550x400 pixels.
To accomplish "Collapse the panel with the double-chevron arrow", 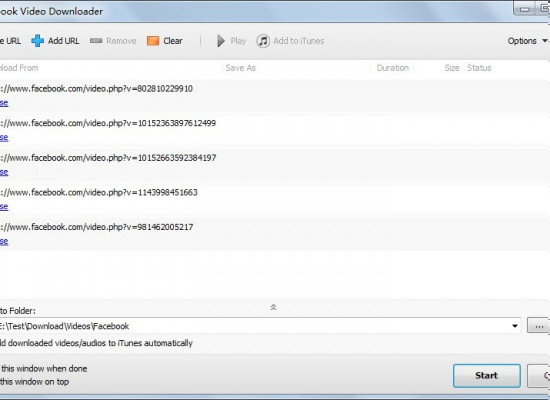I will tap(273, 307).
